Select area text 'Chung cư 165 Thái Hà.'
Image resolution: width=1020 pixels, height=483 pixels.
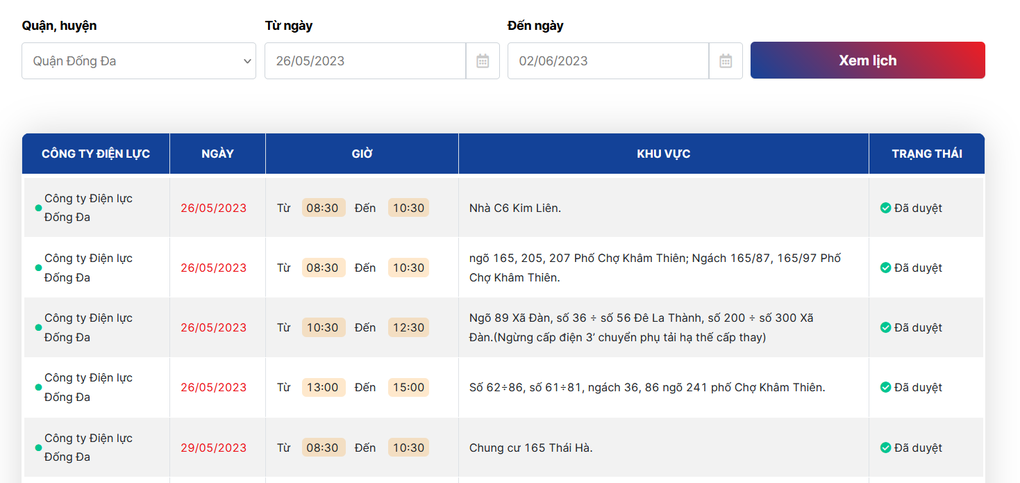(531, 448)
